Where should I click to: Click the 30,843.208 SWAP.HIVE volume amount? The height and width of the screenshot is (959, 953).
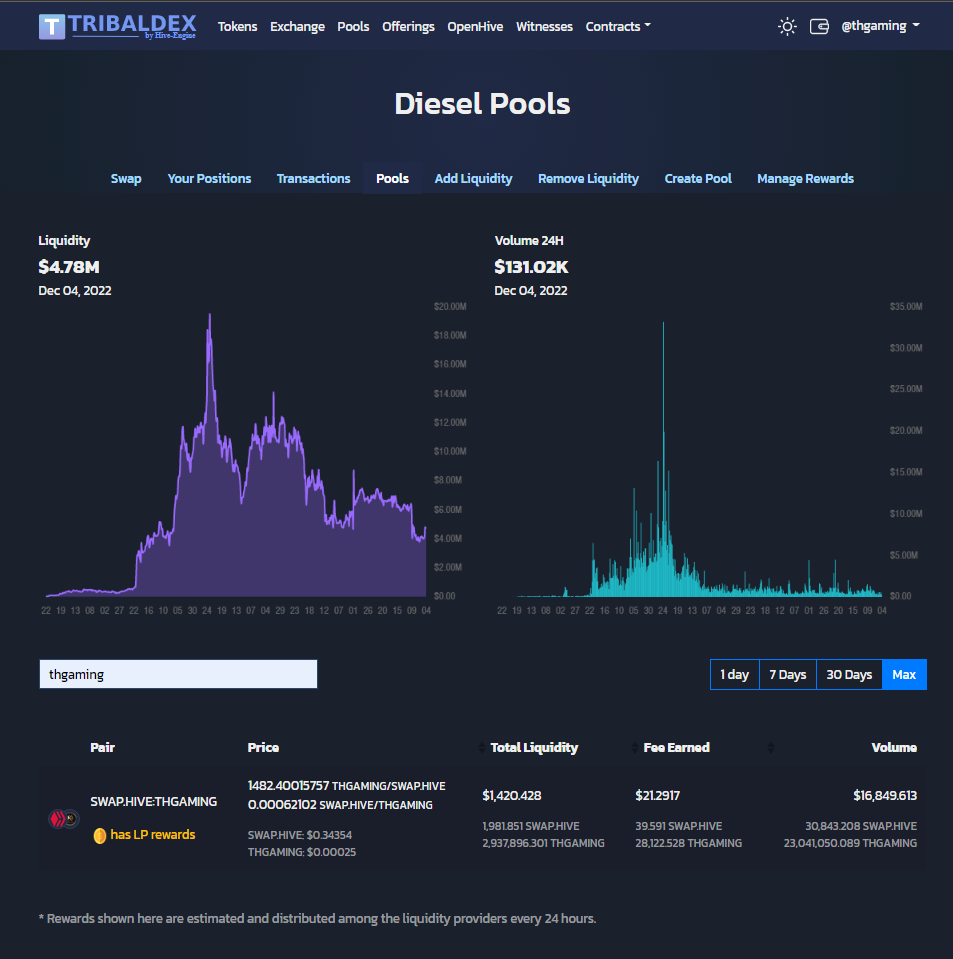pos(861,826)
